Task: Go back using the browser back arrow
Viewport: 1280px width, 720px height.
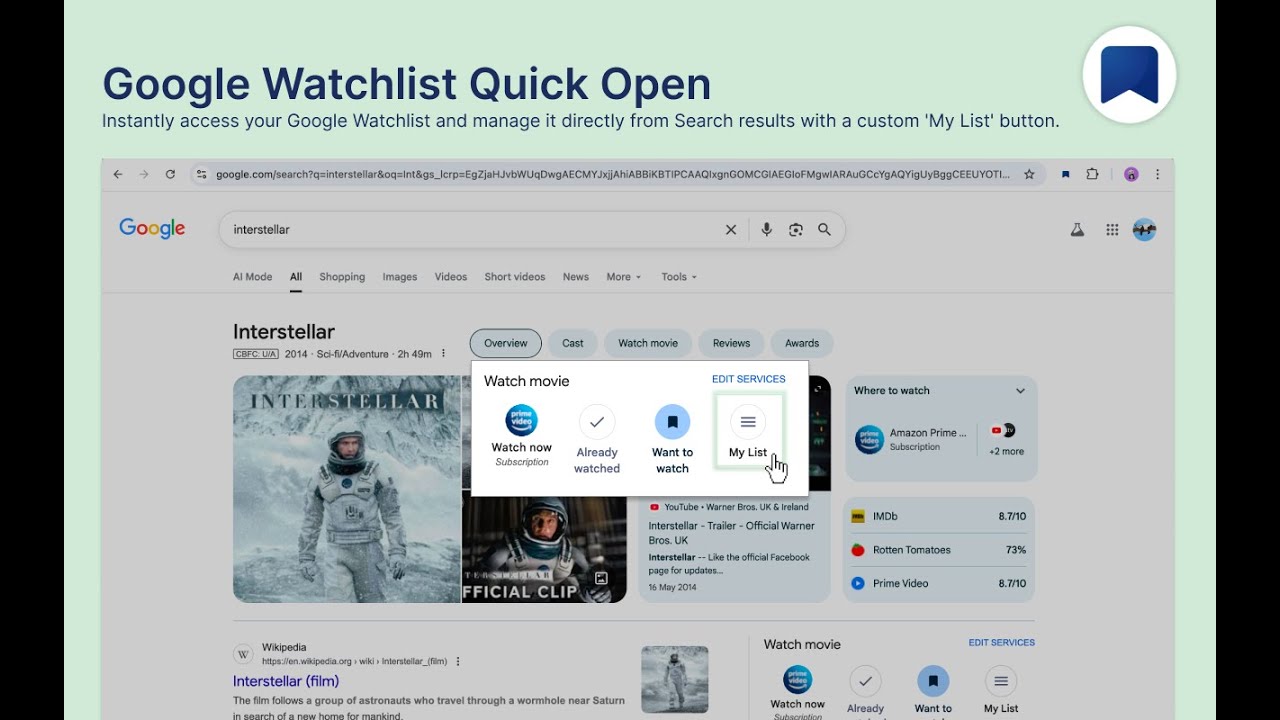Action: click(x=118, y=174)
